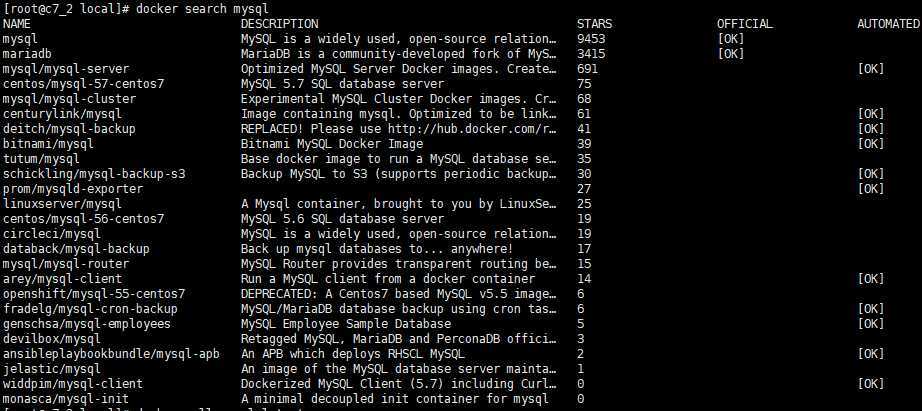The height and width of the screenshot is (411, 922).
Task: Select centos/mysql-57-centos7 image name
Action: point(83,84)
